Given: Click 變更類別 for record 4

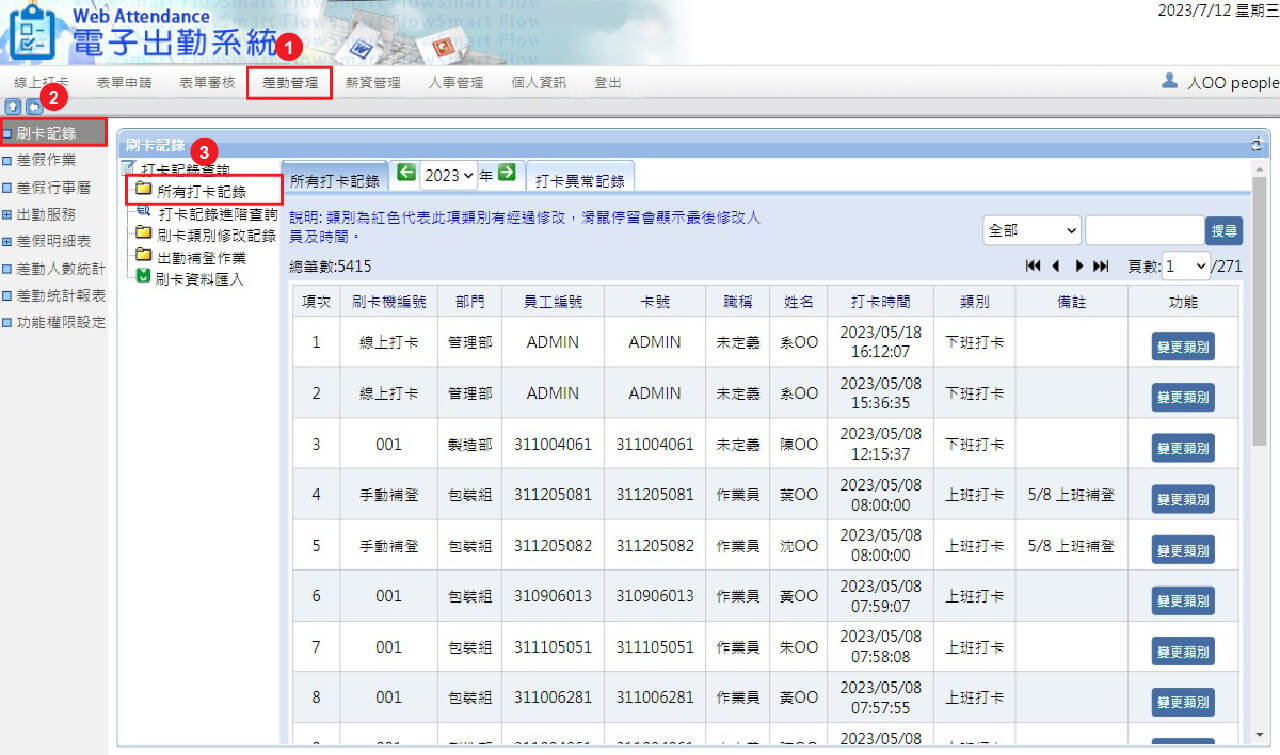Looking at the screenshot, I should click(x=1183, y=499).
